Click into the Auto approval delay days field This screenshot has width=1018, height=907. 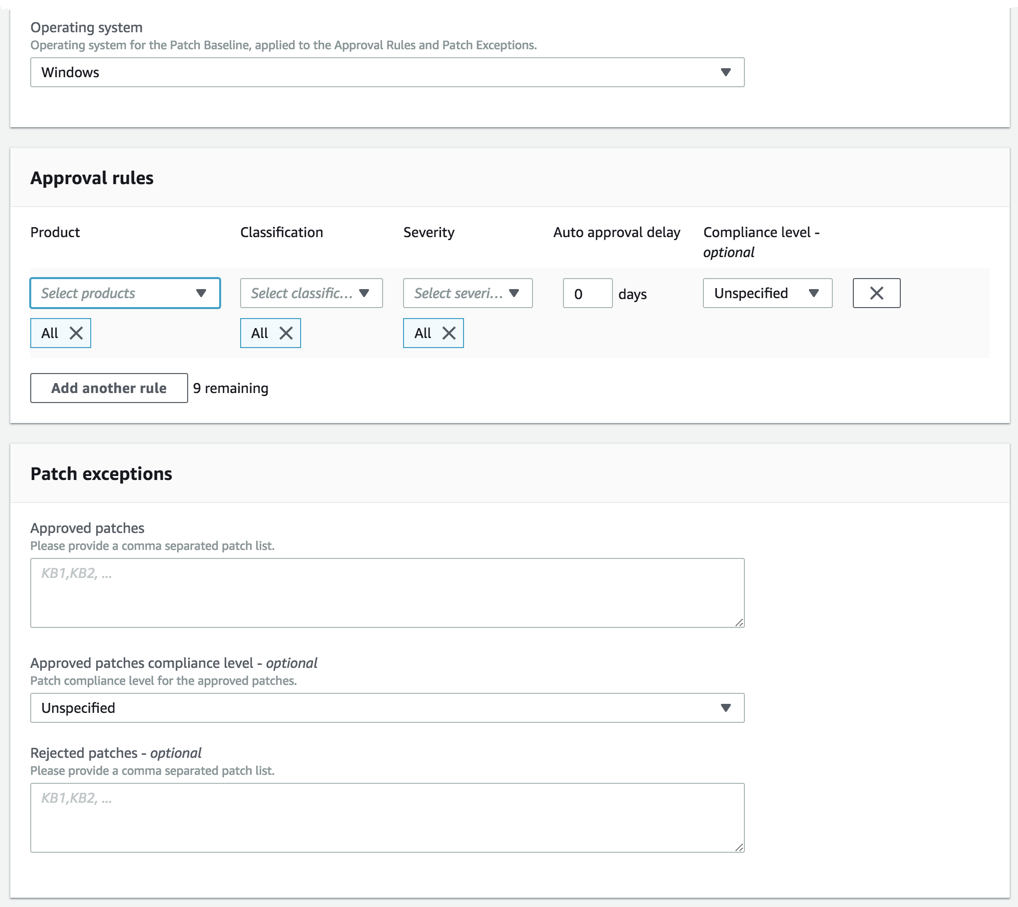587,293
